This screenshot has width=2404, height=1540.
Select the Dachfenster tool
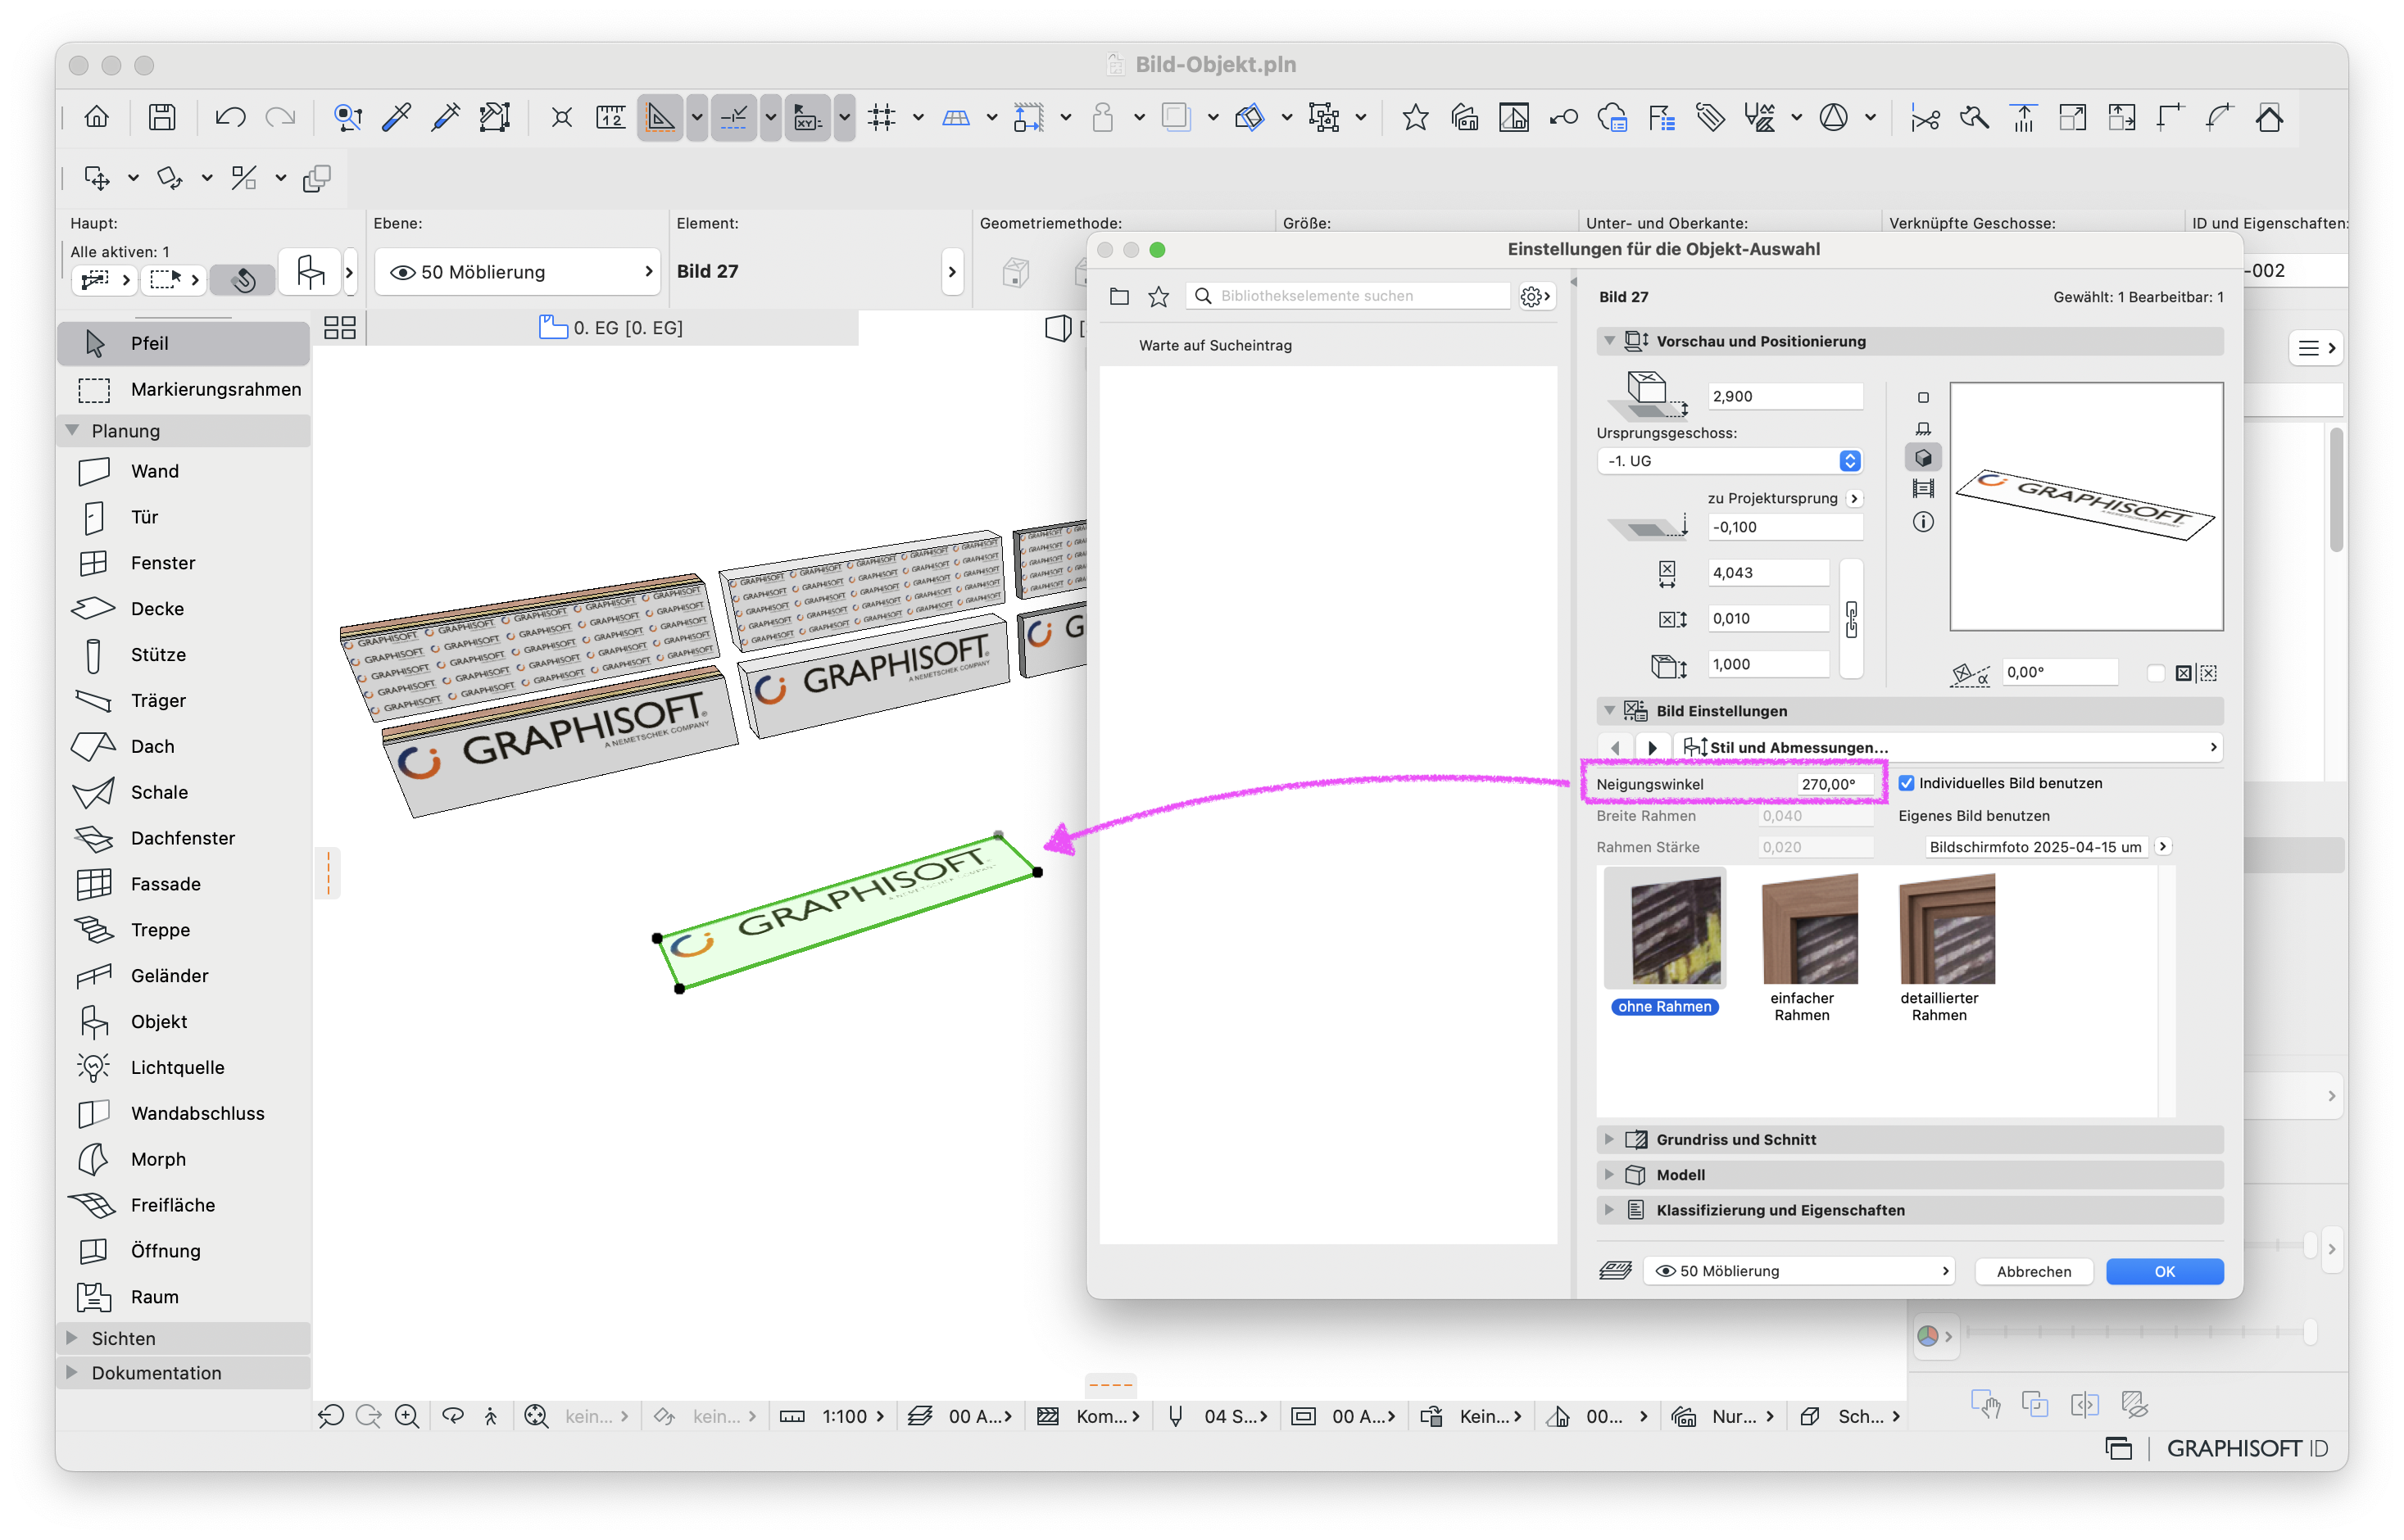click(184, 838)
